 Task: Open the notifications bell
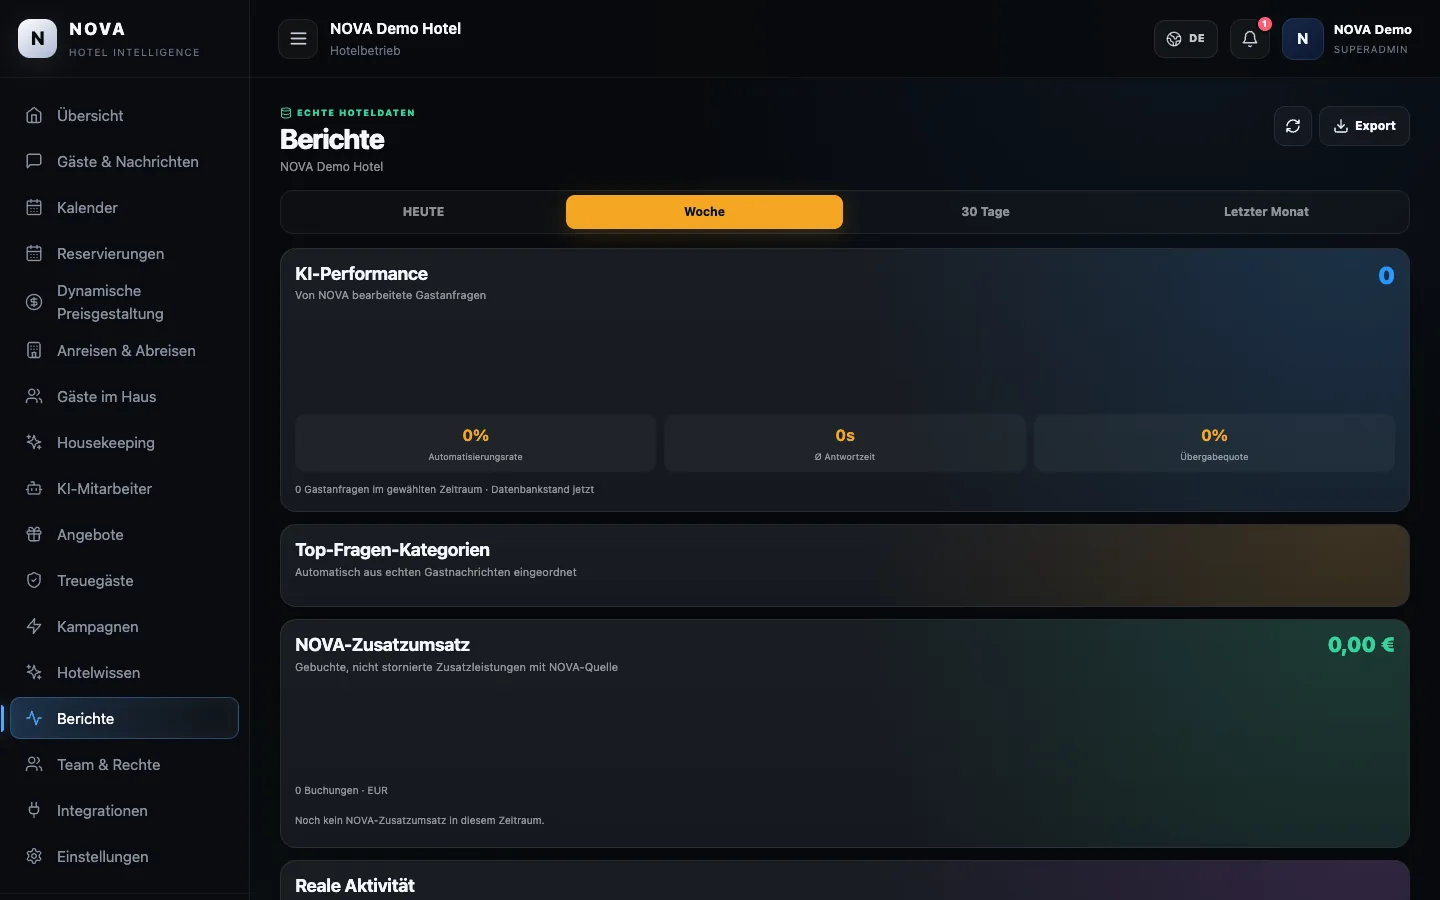pos(1250,39)
